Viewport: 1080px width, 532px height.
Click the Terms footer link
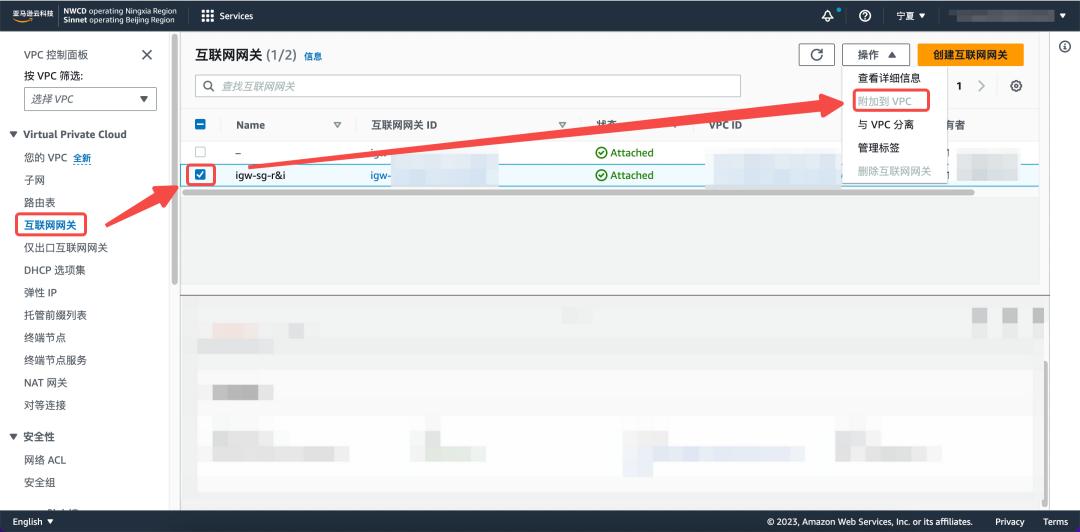pos(1055,522)
